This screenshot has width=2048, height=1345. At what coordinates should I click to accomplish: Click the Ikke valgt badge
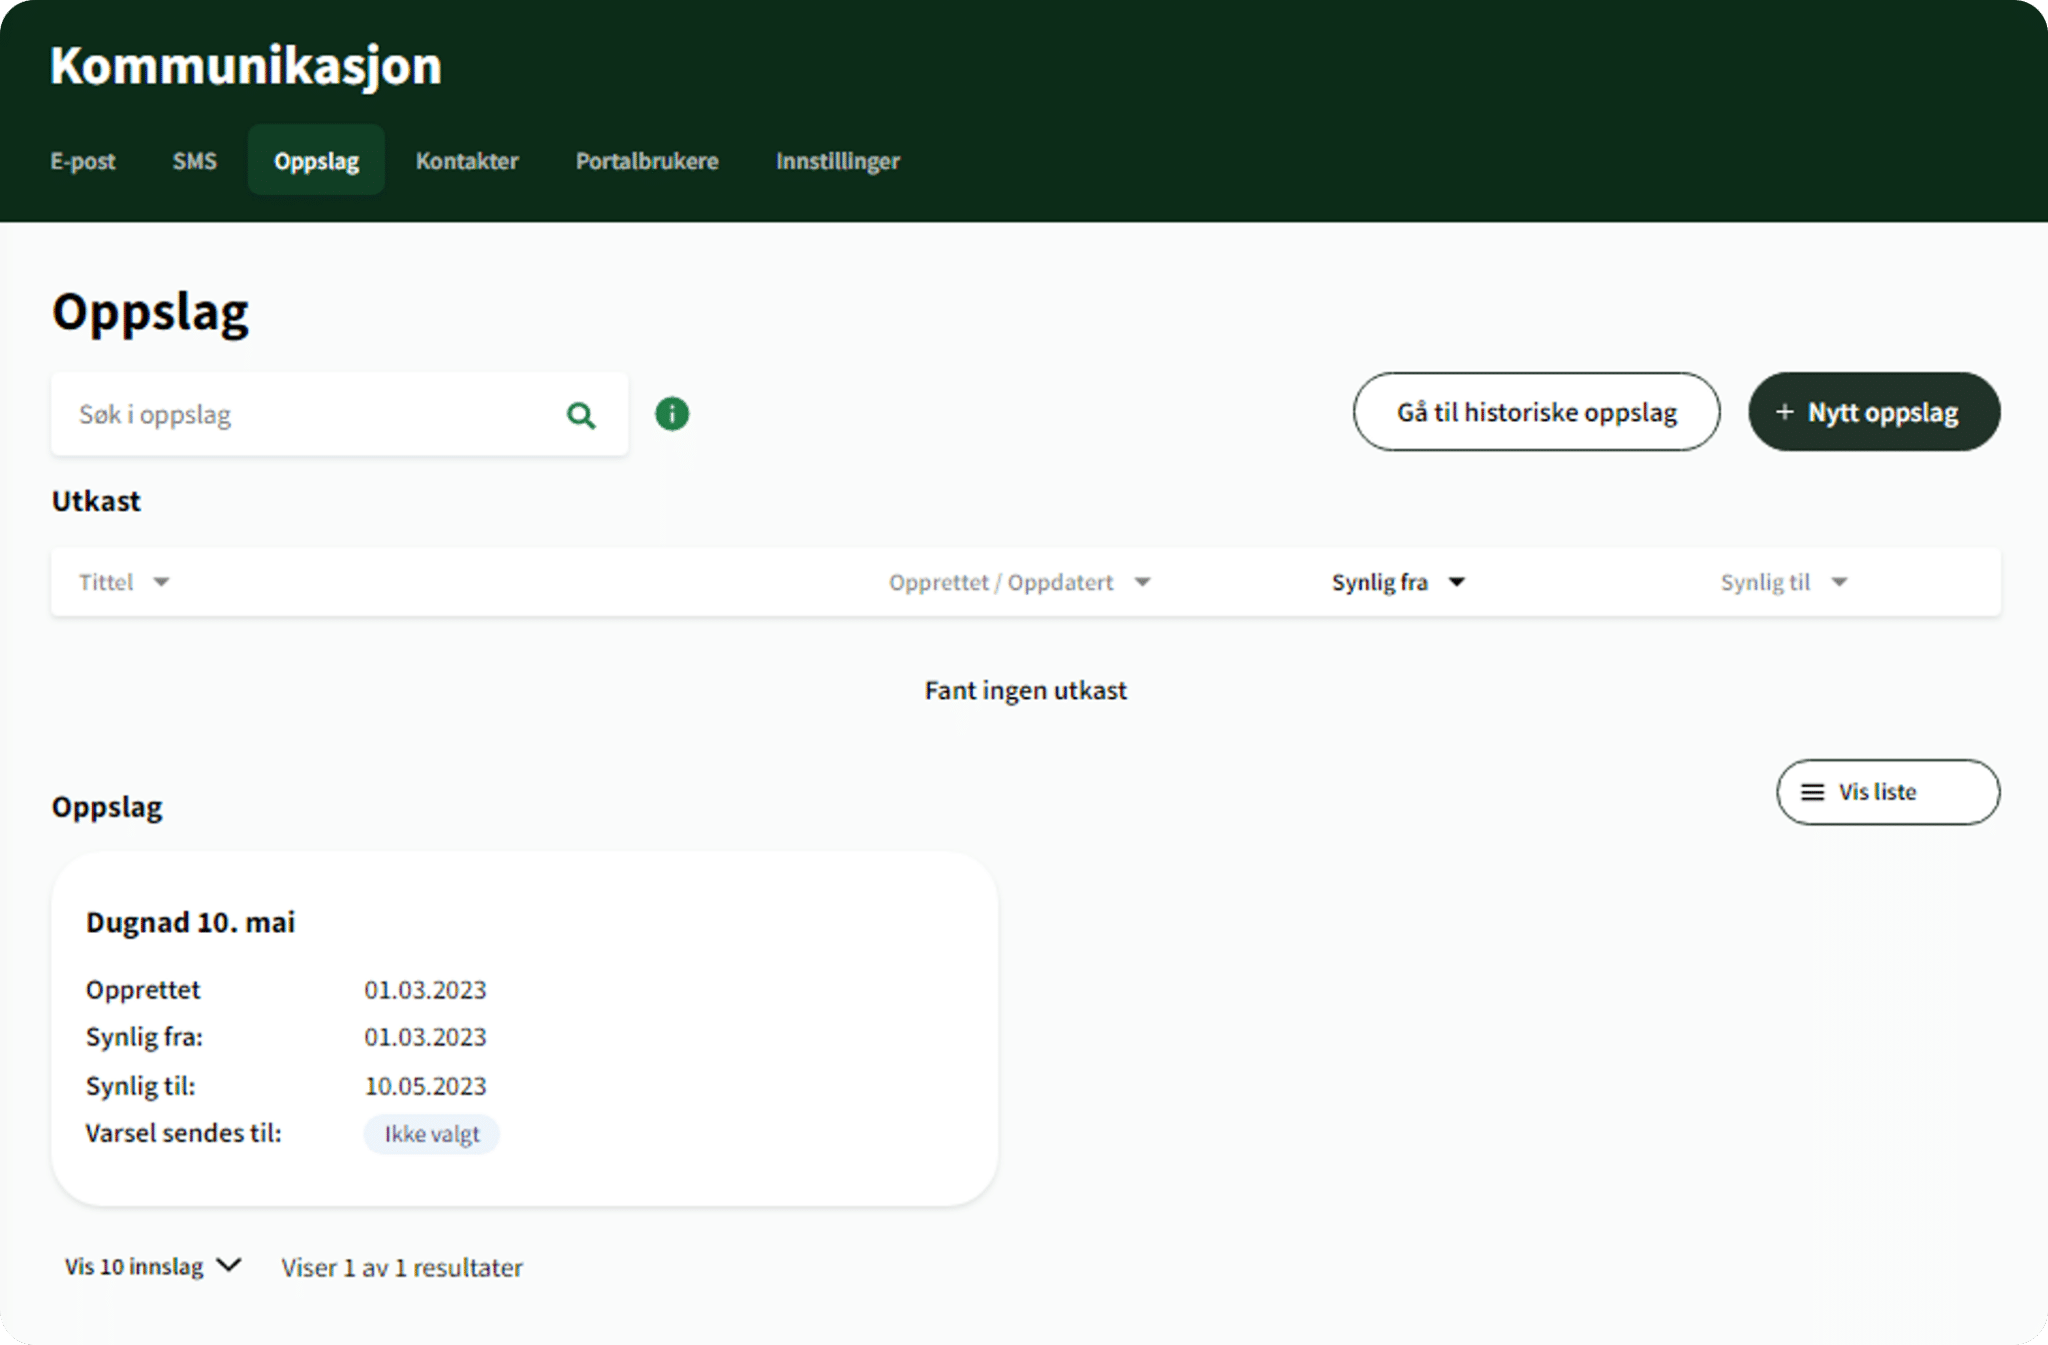[x=432, y=1134]
